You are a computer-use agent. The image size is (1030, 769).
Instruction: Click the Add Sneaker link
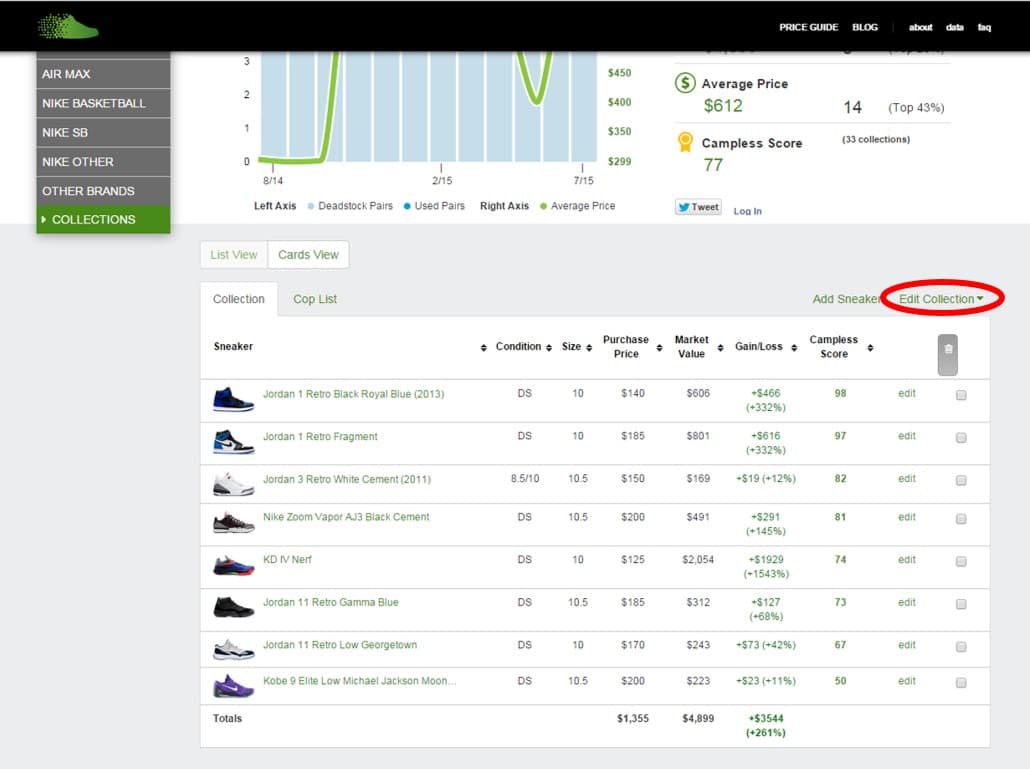(x=846, y=299)
